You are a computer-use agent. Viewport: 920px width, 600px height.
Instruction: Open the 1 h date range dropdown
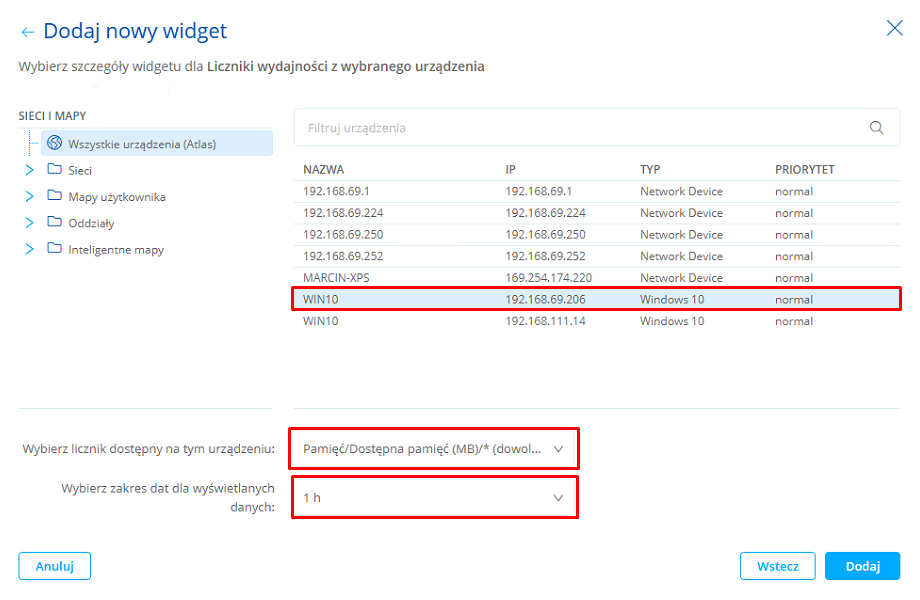pyautogui.click(x=434, y=498)
